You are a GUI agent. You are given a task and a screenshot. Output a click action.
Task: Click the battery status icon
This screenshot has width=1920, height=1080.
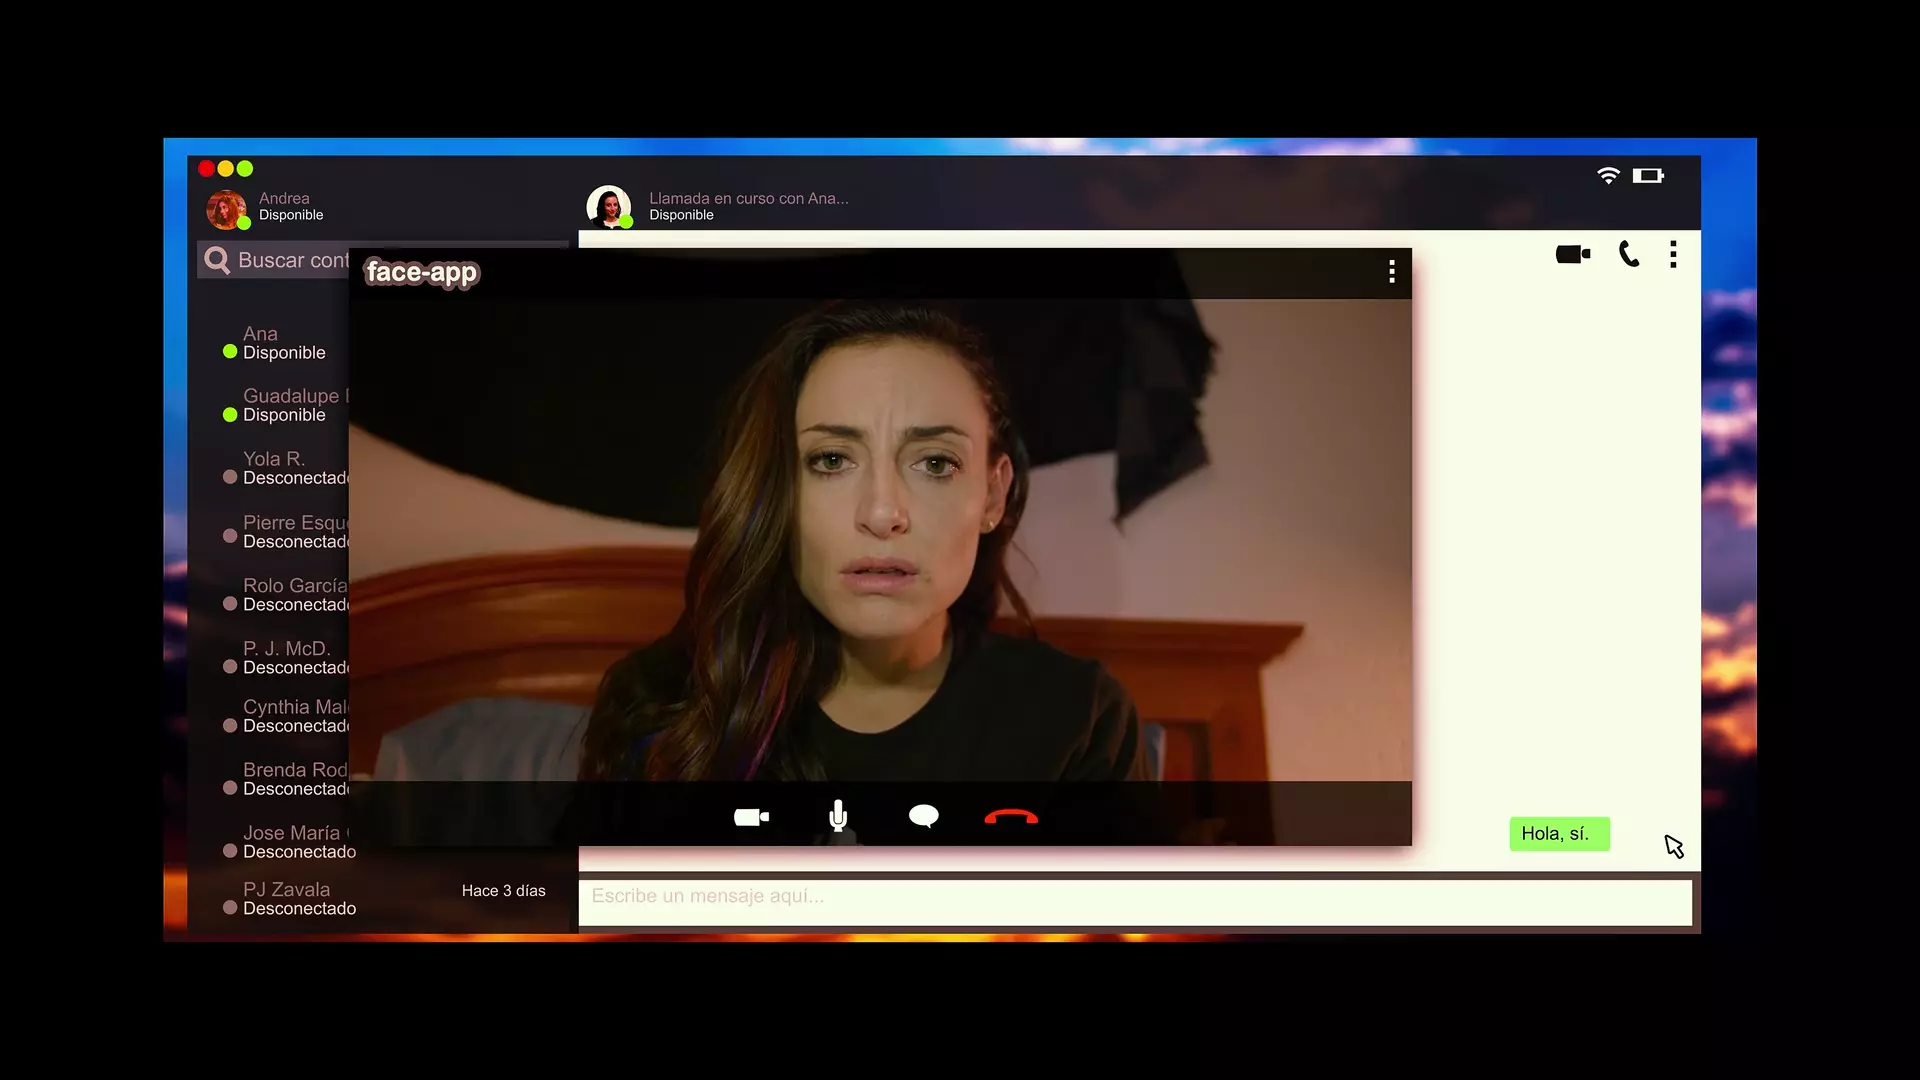tap(1647, 176)
